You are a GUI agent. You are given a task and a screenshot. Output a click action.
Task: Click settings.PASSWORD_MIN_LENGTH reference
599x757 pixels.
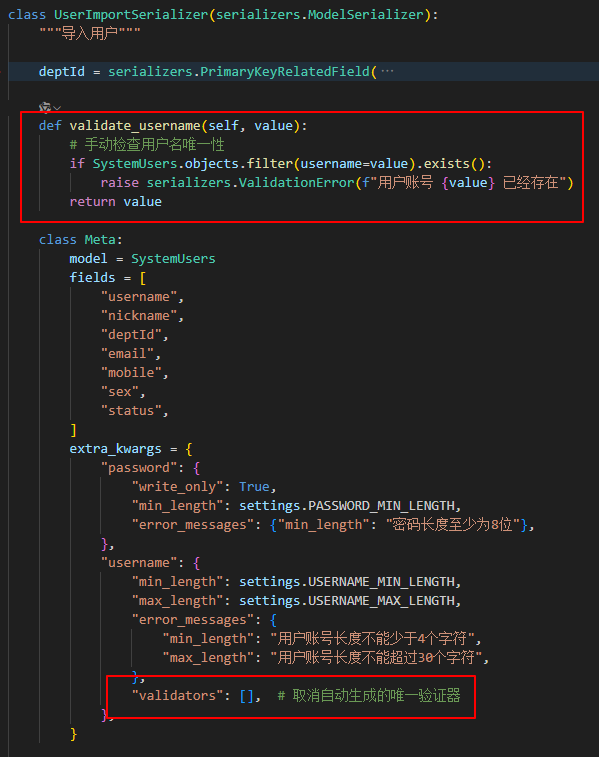347,505
